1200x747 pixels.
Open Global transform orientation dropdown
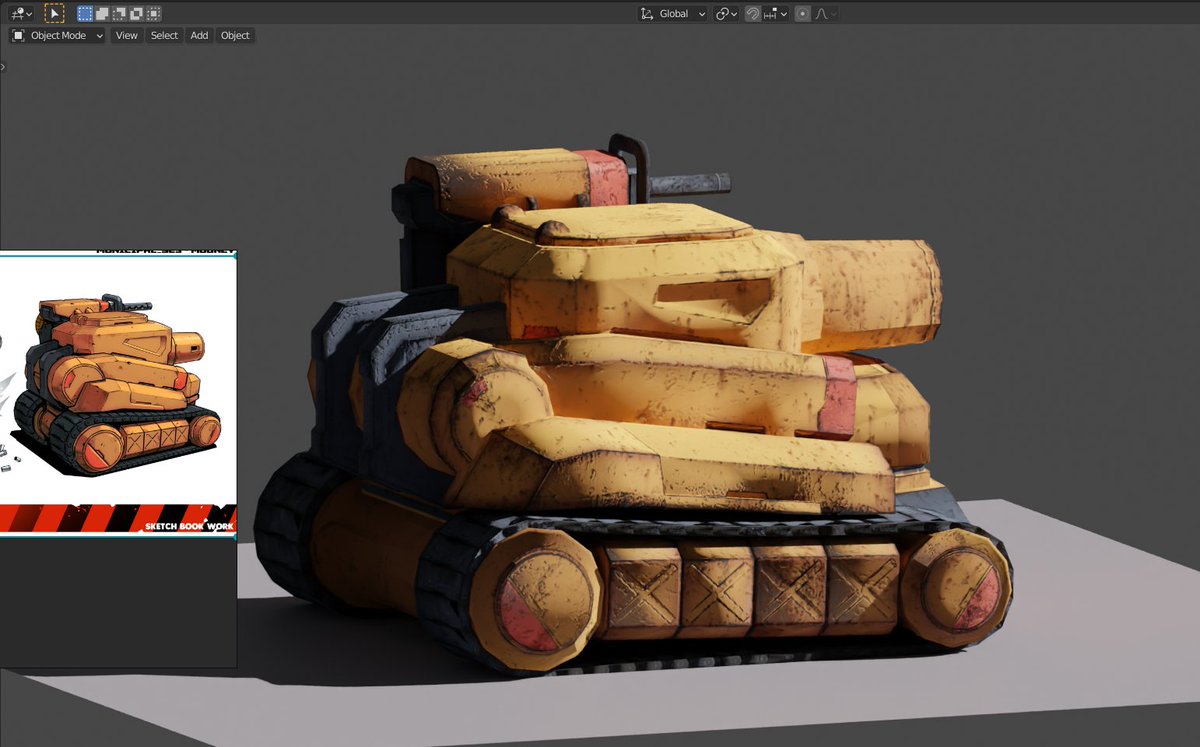(673, 14)
